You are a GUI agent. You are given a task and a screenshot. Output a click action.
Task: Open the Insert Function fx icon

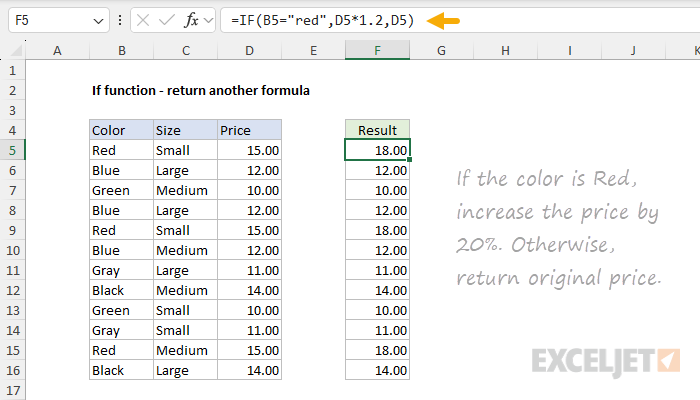(x=191, y=20)
